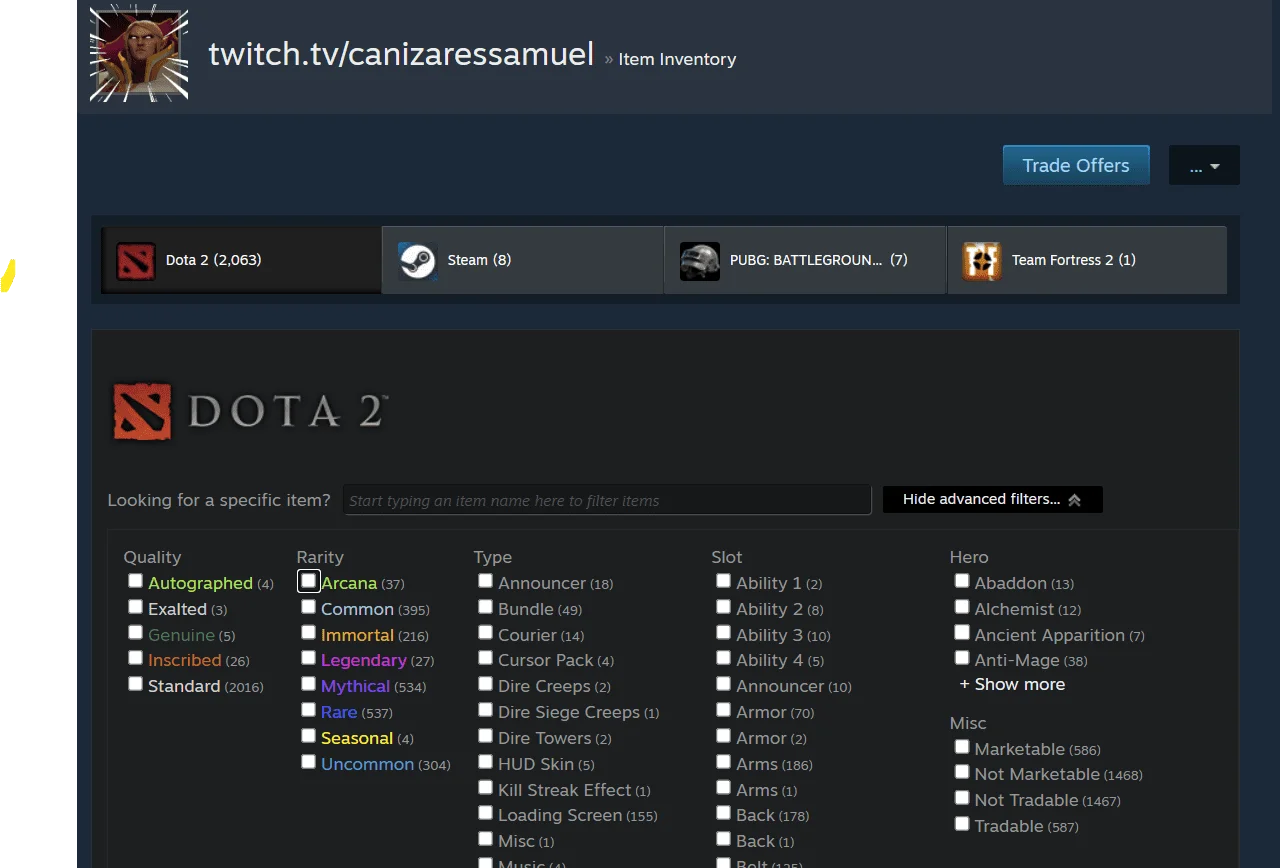Tick the Alchemist hero checkbox
The height and width of the screenshot is (868, 1280).
[961, 607]
